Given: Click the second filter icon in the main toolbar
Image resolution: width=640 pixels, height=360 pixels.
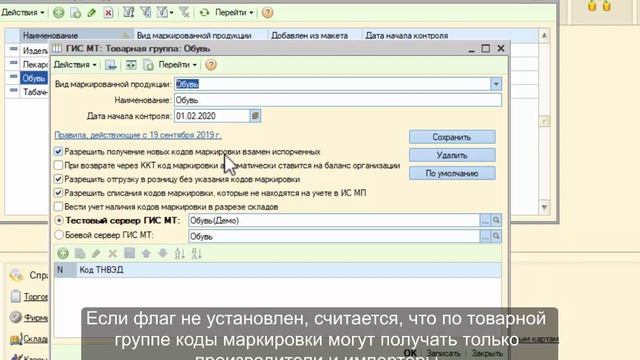Looking at the screenshot, I should coord(146,13).
